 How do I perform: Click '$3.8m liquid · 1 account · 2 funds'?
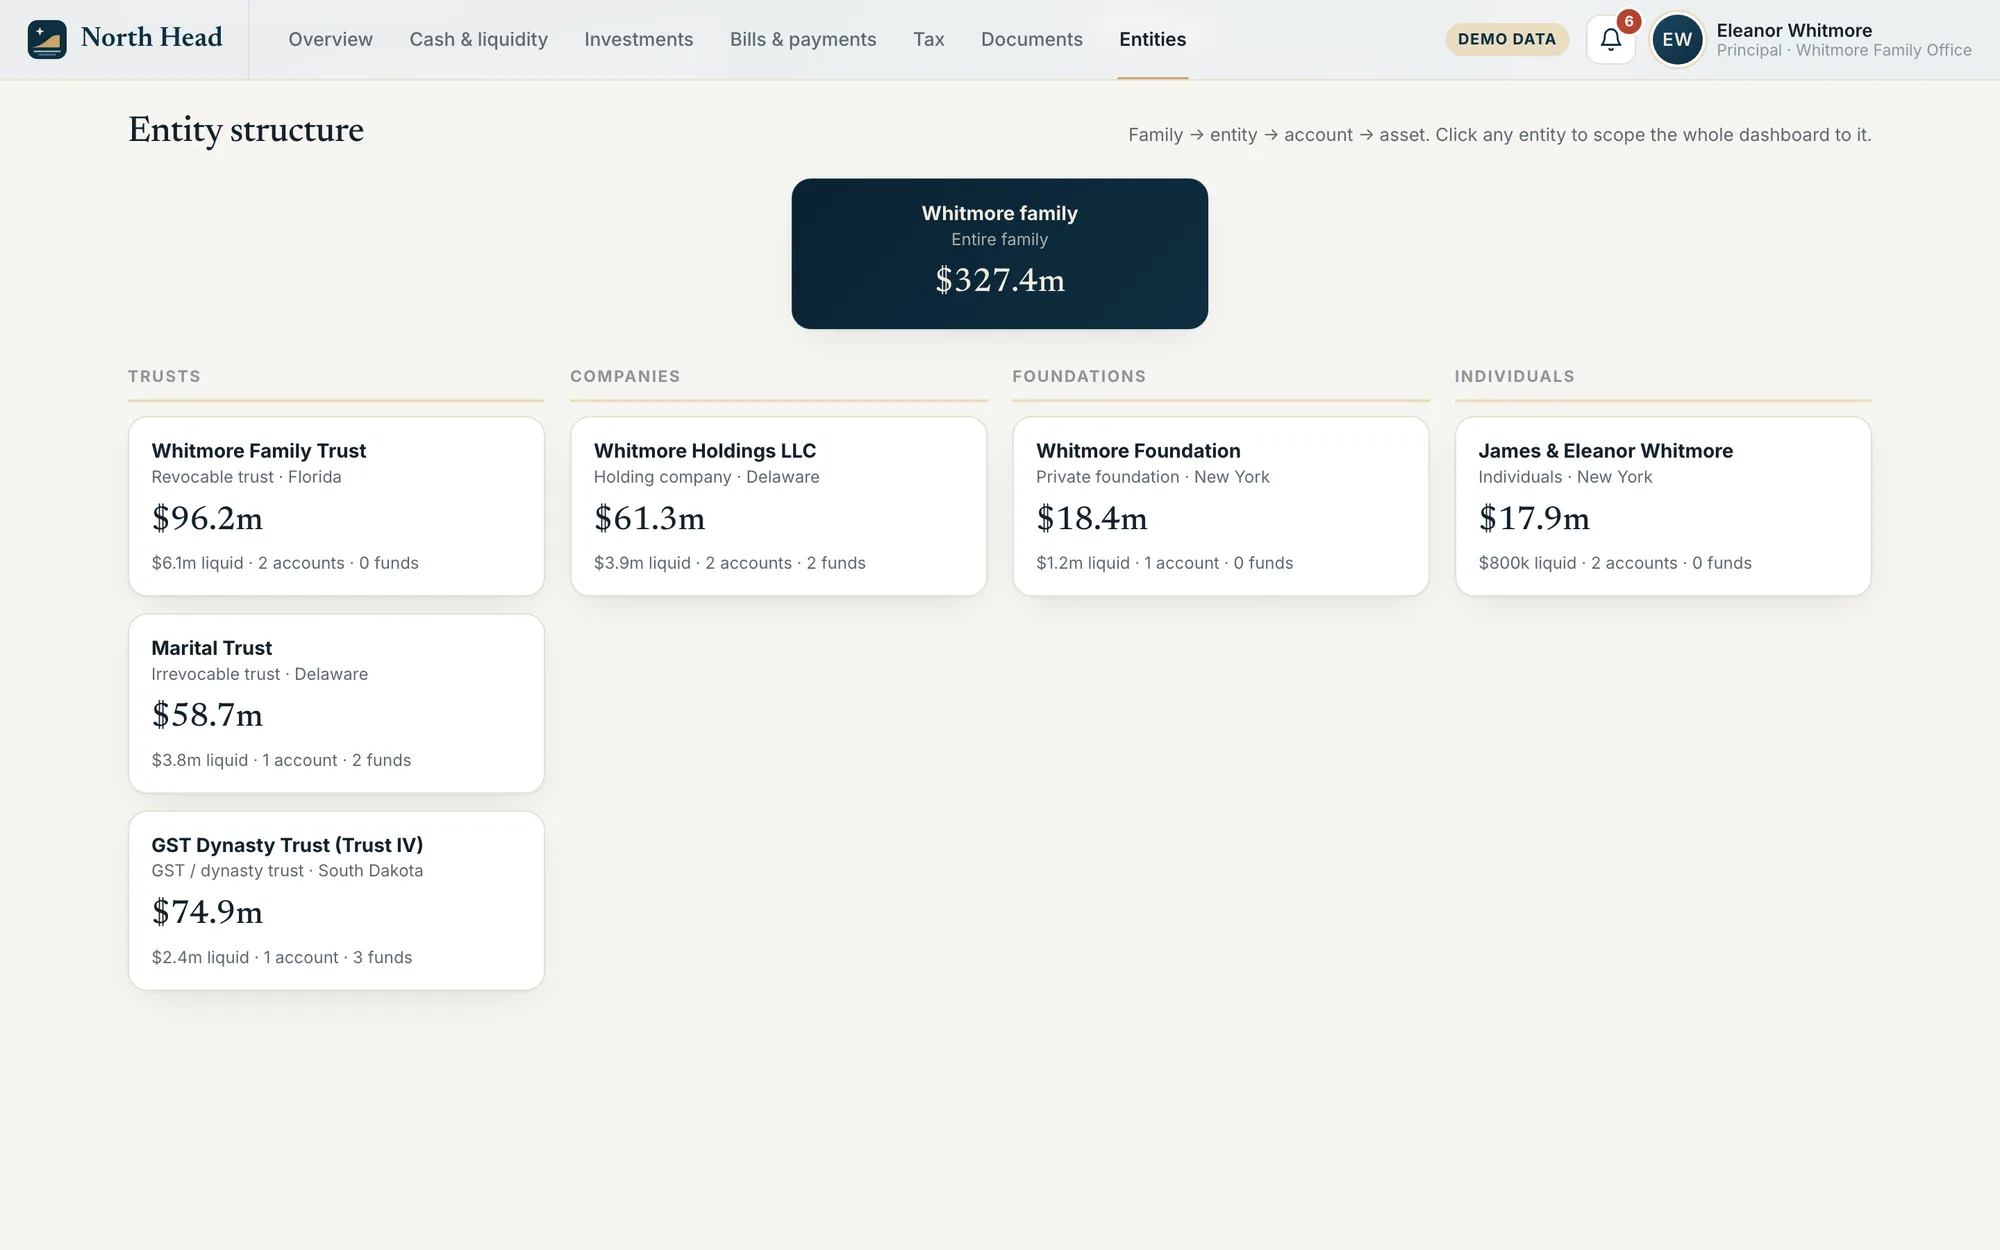click(x=281, y=760)
